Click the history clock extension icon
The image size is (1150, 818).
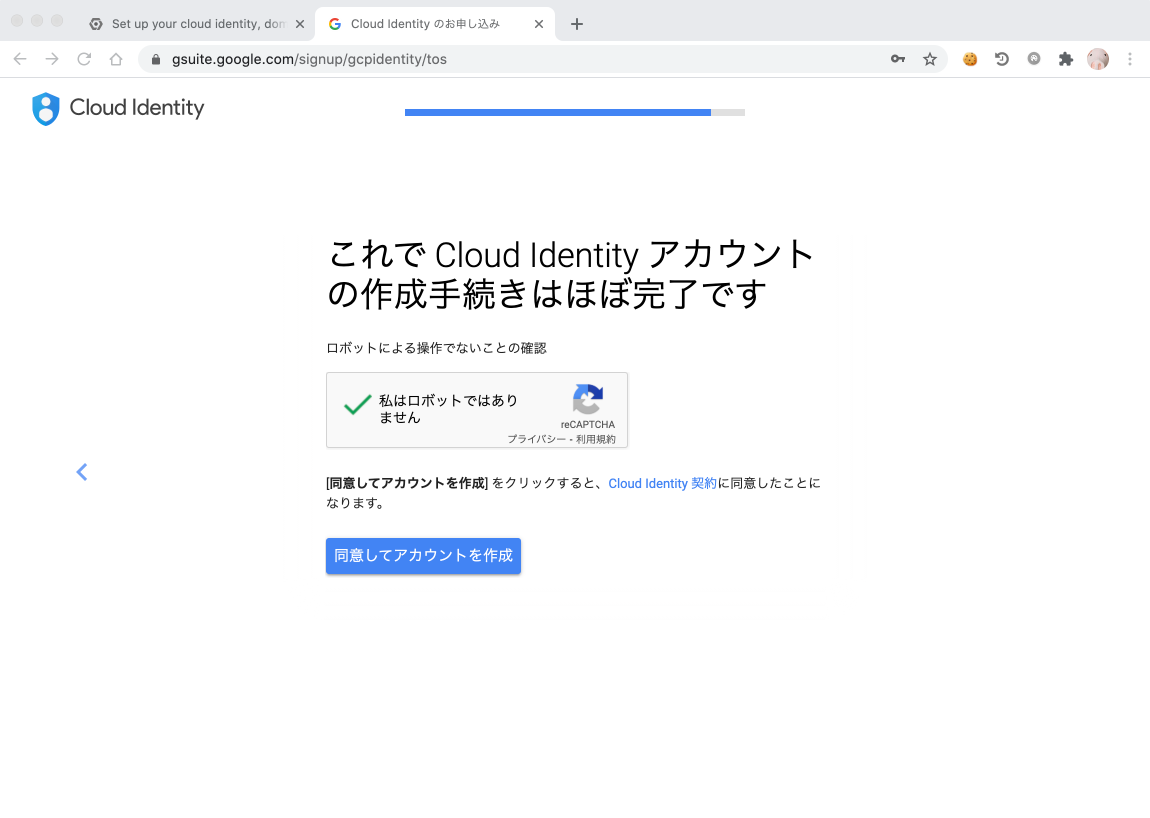pyautogui.click(x=1002, y=59)
